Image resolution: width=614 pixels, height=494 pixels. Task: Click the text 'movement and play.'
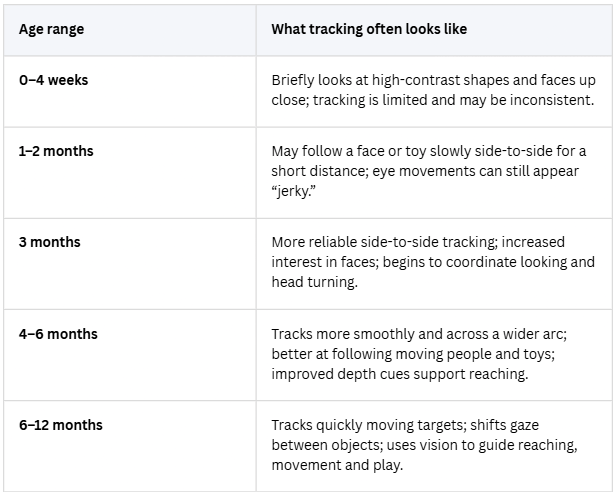pyautogui.click(x=337, y=465)
